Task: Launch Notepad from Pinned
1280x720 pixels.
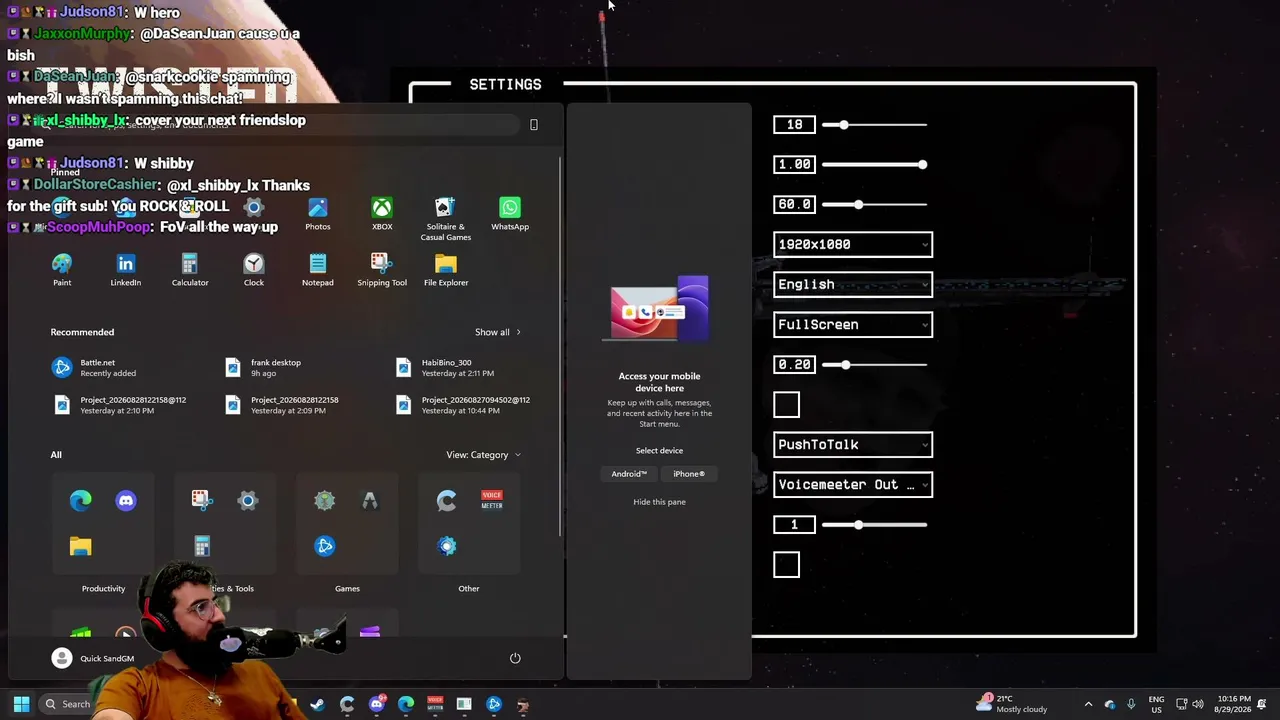Action: click(318, 270)
